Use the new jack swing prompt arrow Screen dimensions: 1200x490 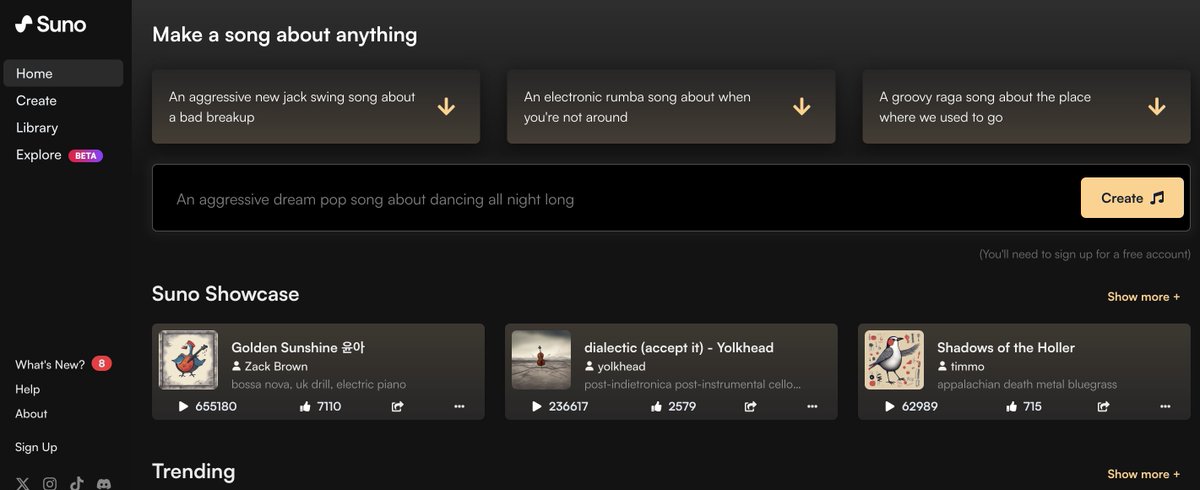click(446, 106)
